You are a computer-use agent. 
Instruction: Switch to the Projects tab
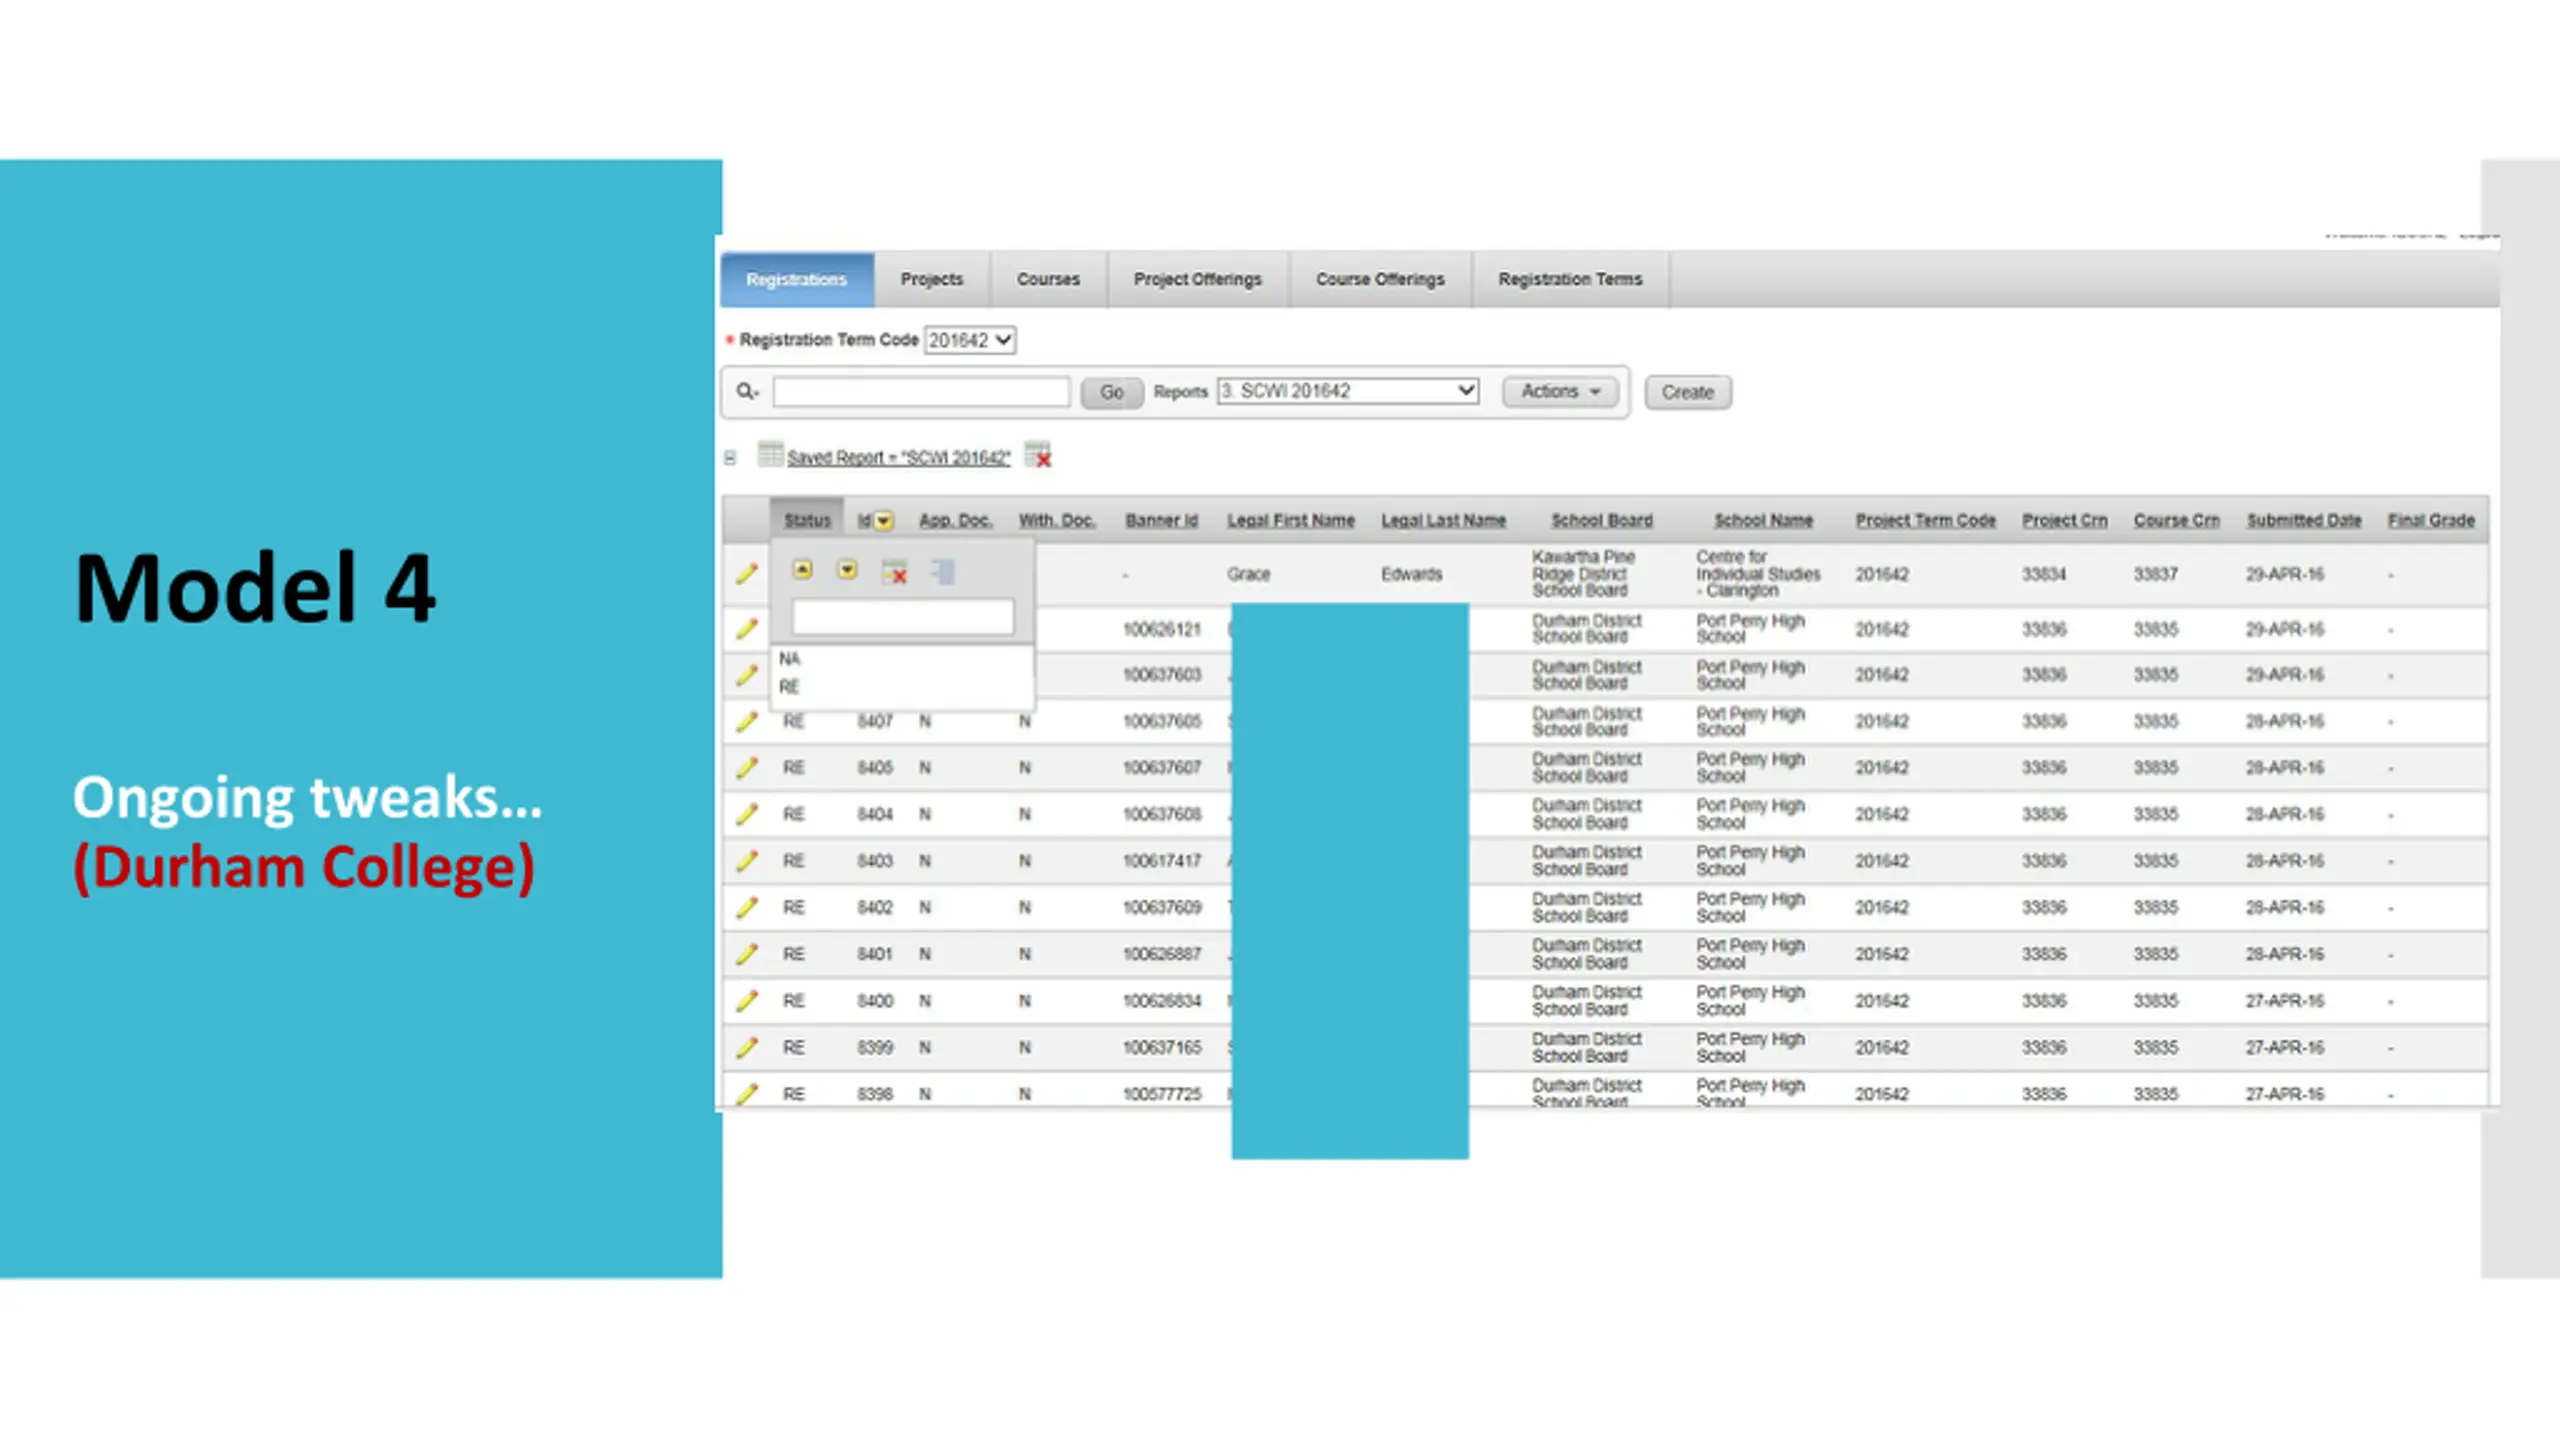[x=931, y=279]
